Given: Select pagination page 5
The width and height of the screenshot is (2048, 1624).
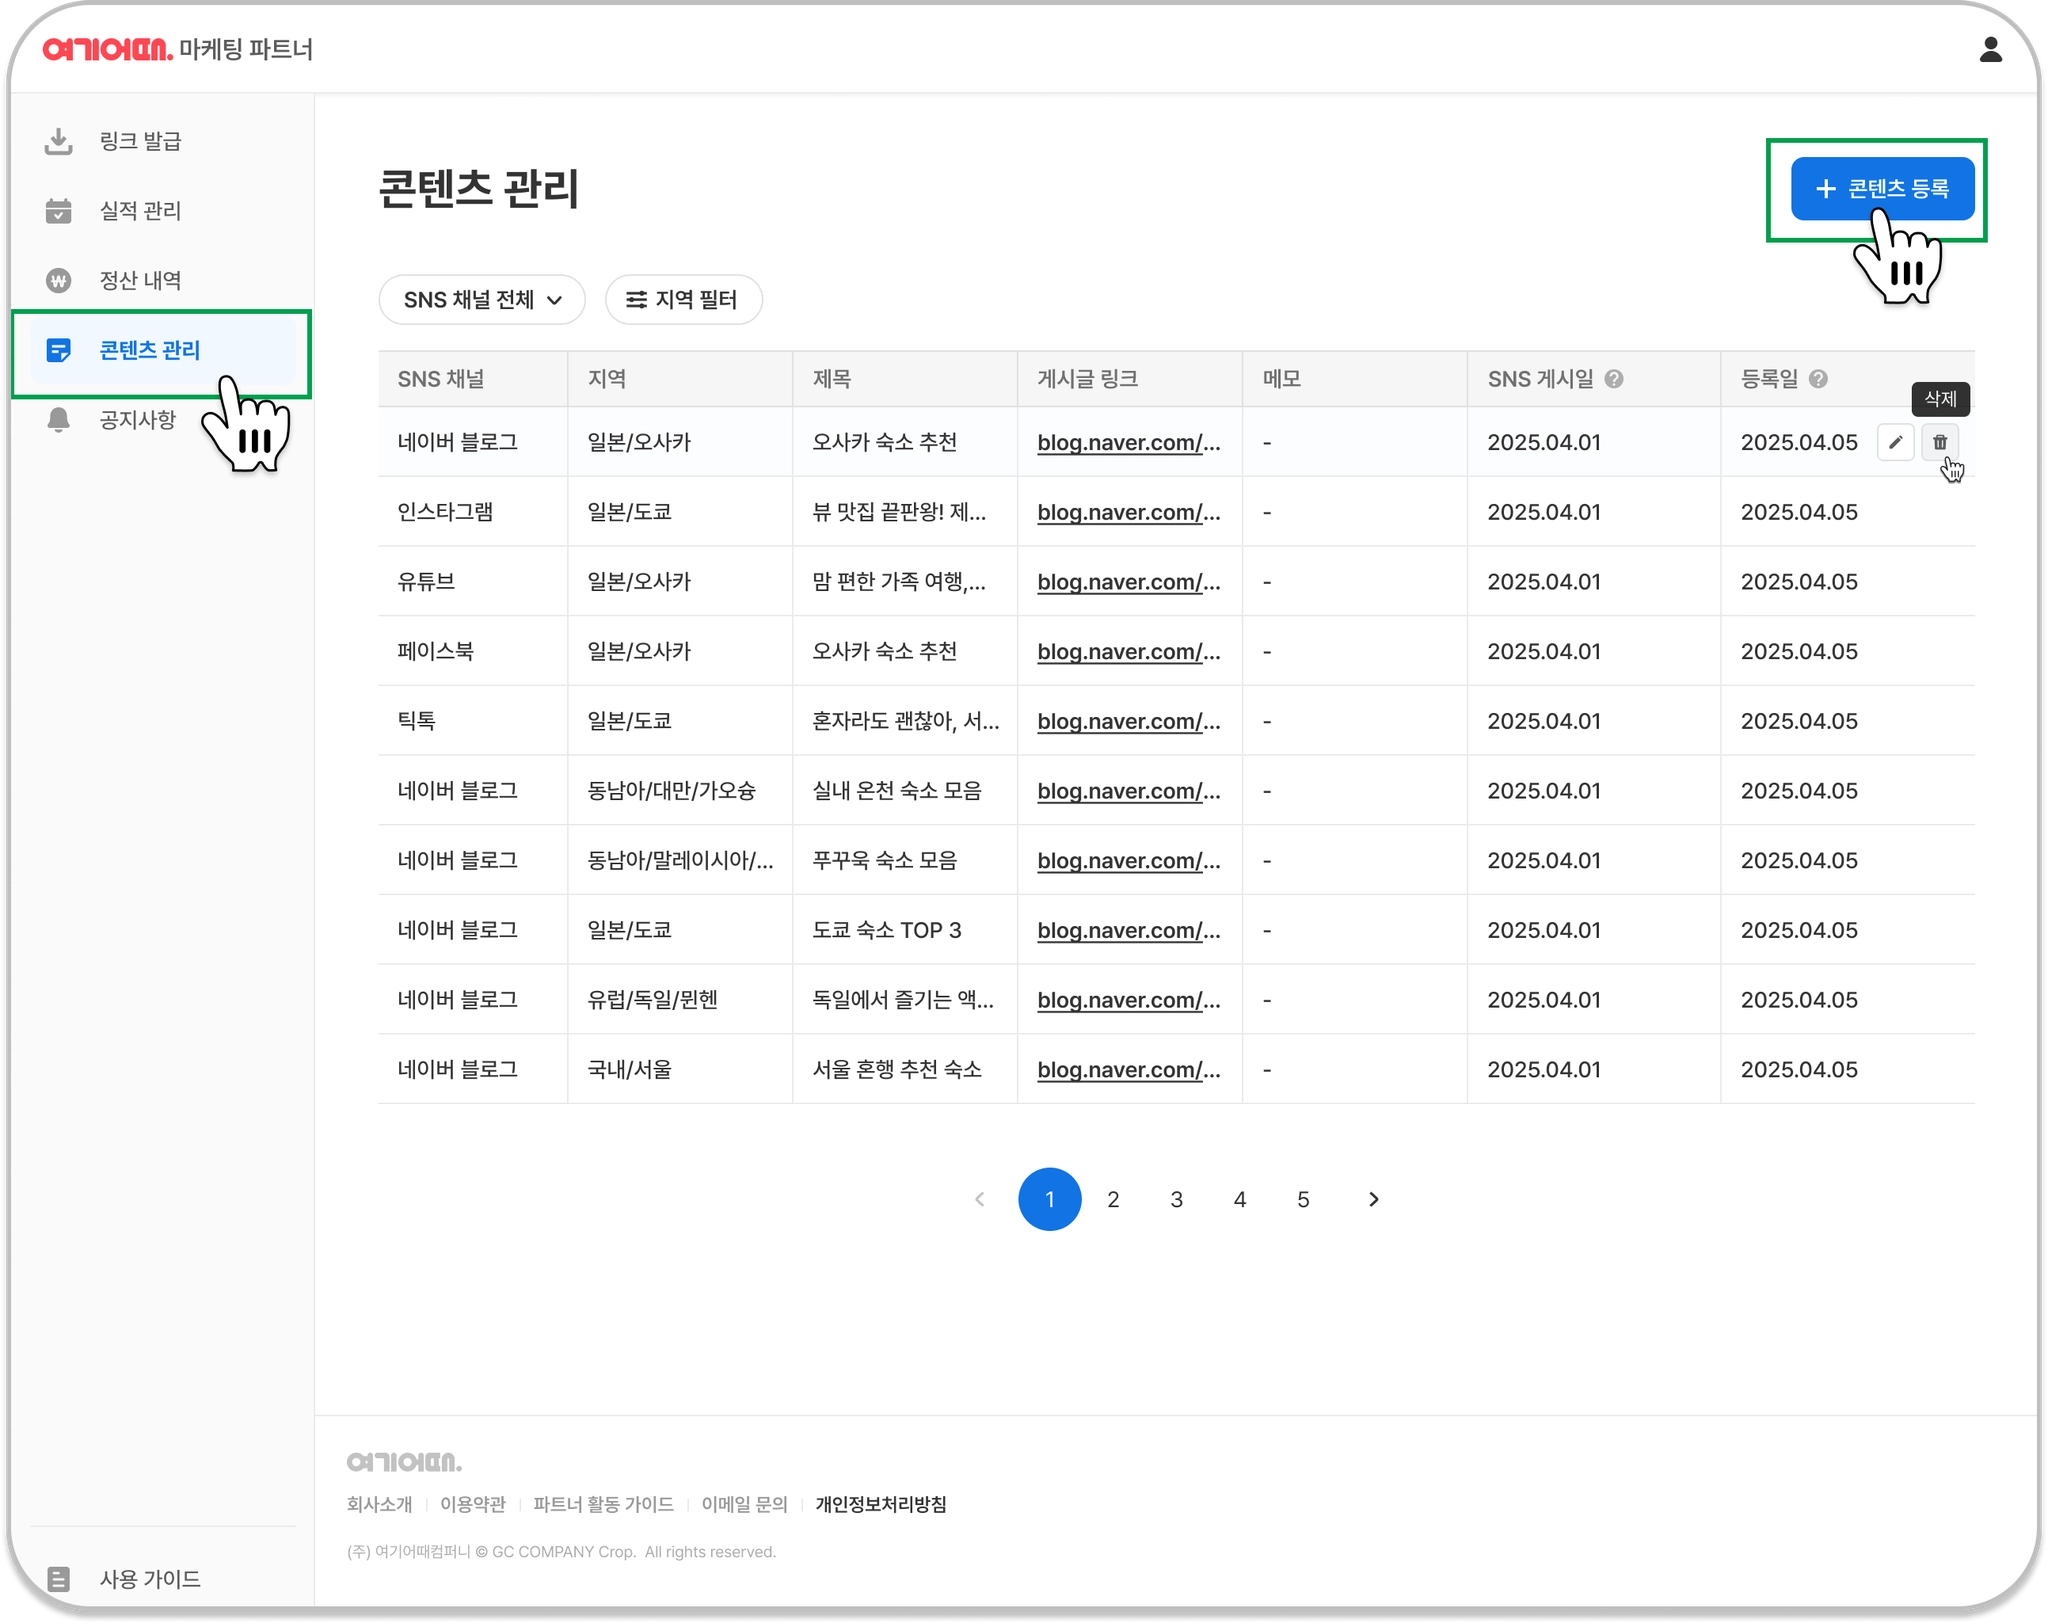Looking at the screenshot, I should [1303, 1199].
